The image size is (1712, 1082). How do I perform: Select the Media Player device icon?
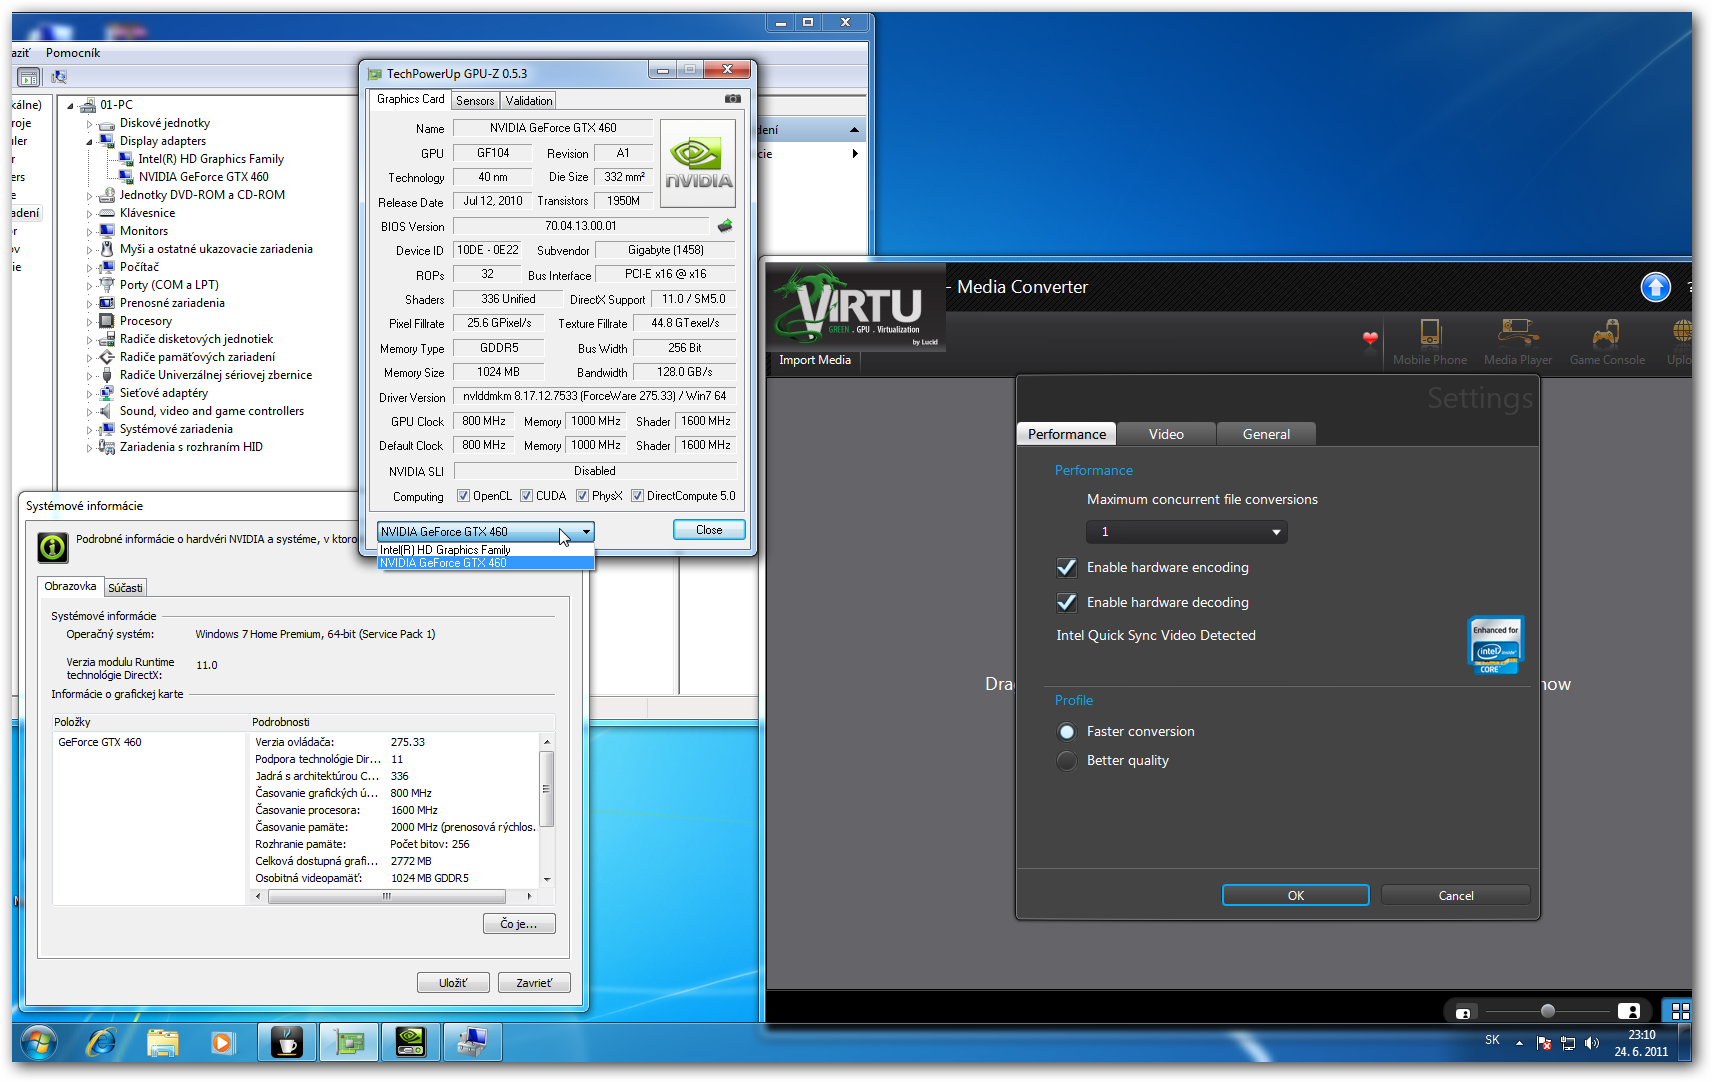pyautogui.click(x=1518, y=342)
